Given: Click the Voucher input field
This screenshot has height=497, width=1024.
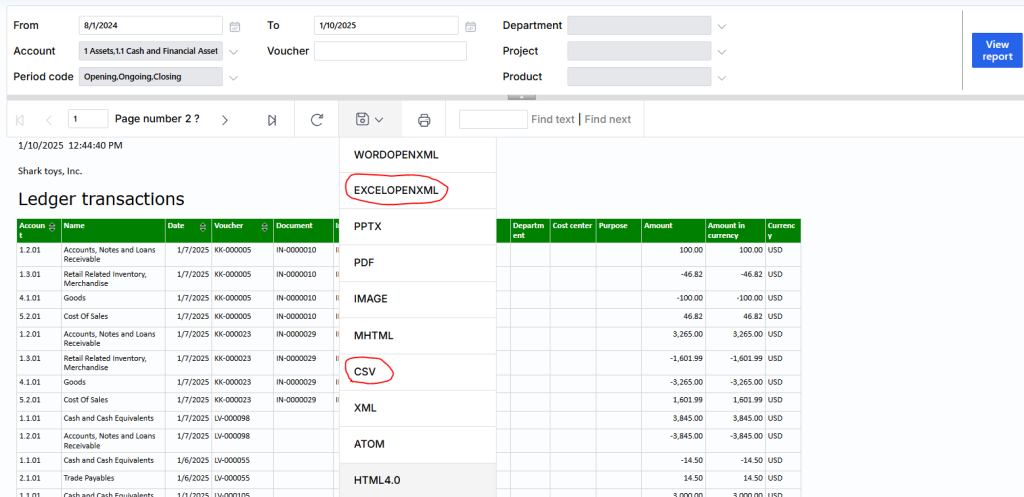Looking at the screenshot, I should tap(390, 51).
